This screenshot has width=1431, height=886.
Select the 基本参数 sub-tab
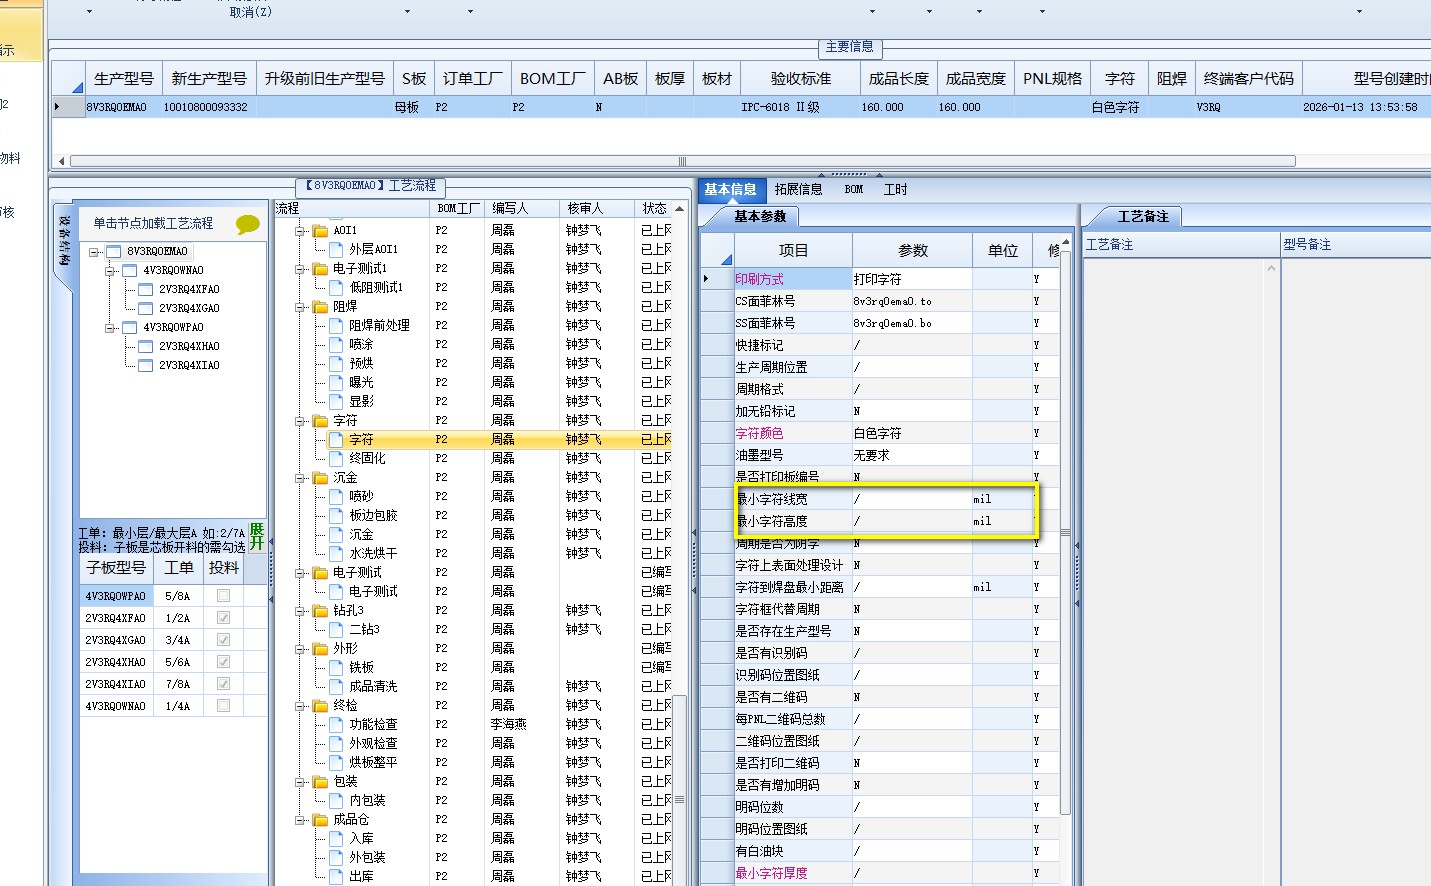tap(760, 216)
